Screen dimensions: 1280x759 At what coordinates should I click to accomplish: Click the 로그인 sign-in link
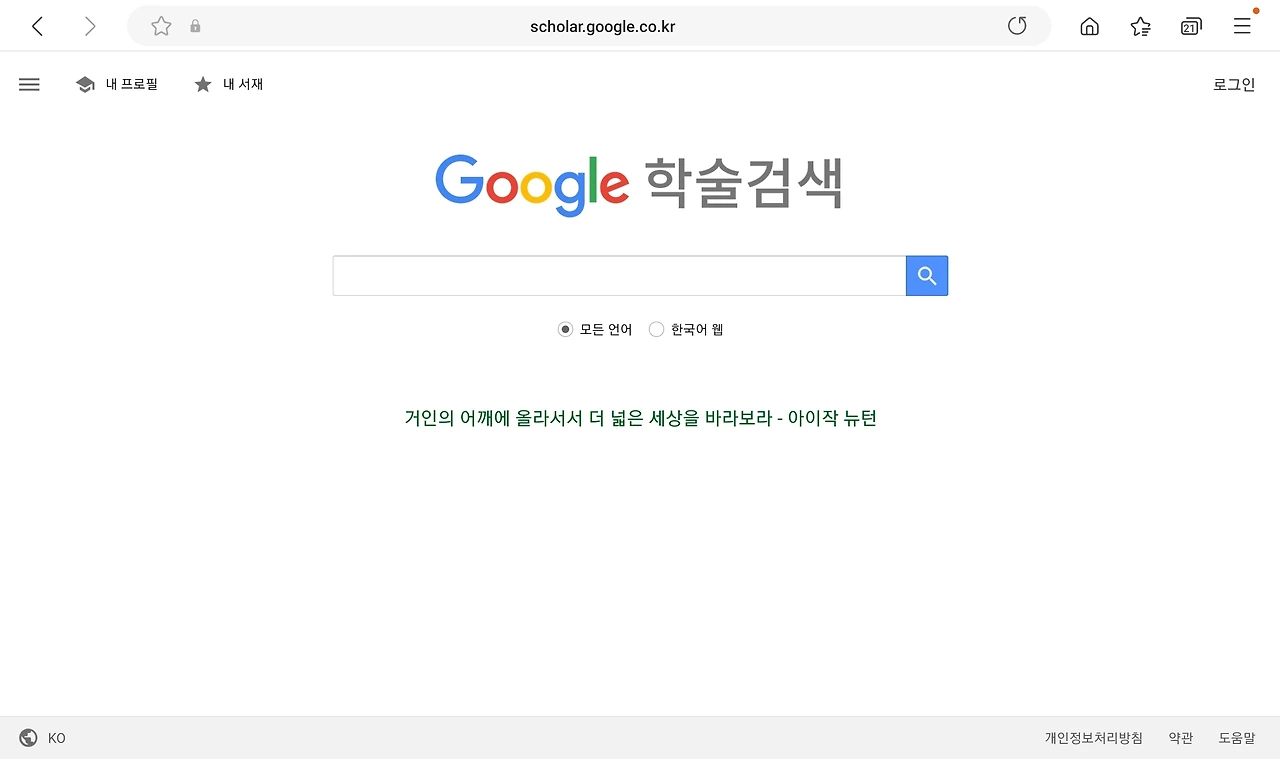(1234, 85)
